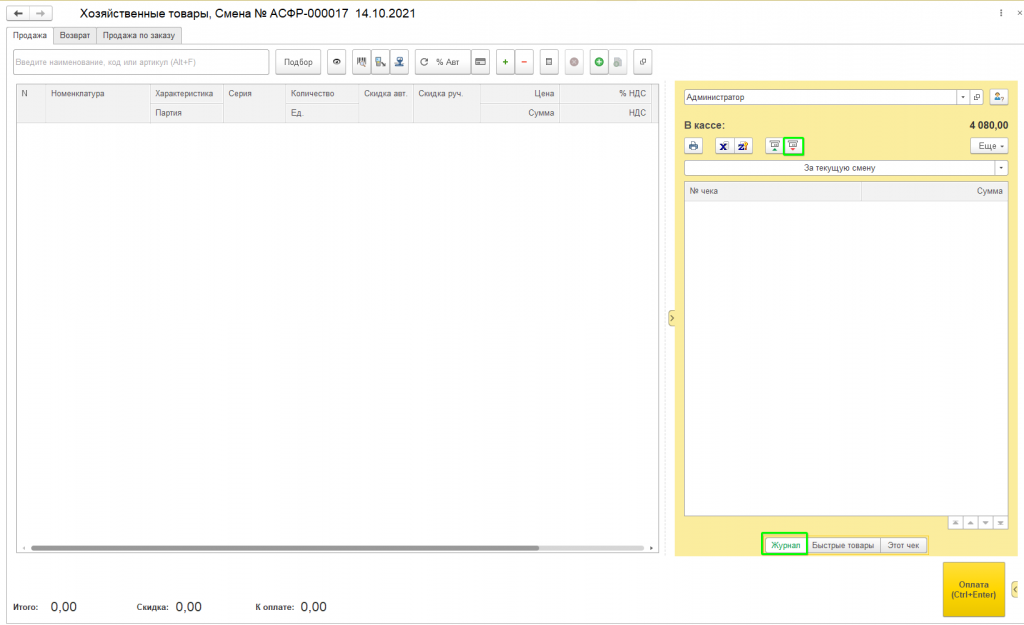Click the Подбор button
The height and width of the screenshot is (625, 1024).
[x=298, y=62]
